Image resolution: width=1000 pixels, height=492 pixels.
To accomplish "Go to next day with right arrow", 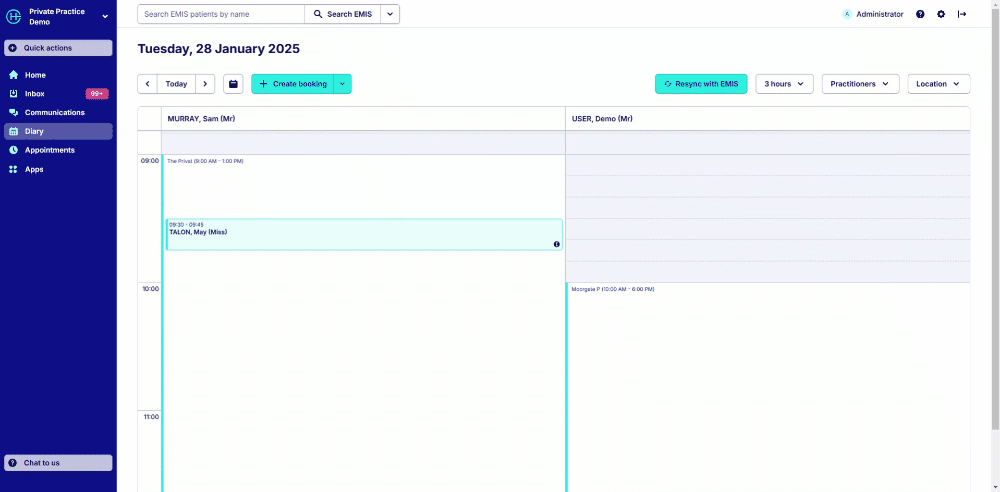I will click(x=205, y=84).
